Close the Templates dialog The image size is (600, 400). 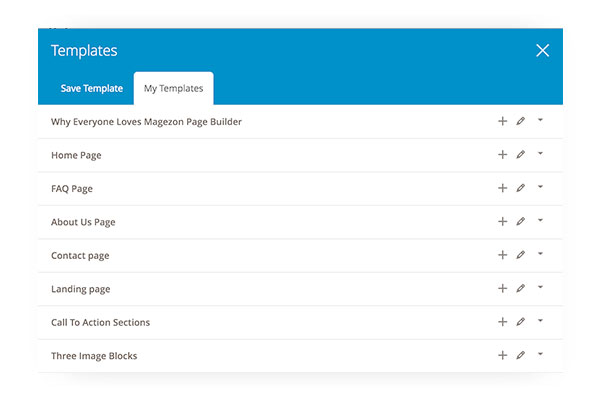[543, 50]
